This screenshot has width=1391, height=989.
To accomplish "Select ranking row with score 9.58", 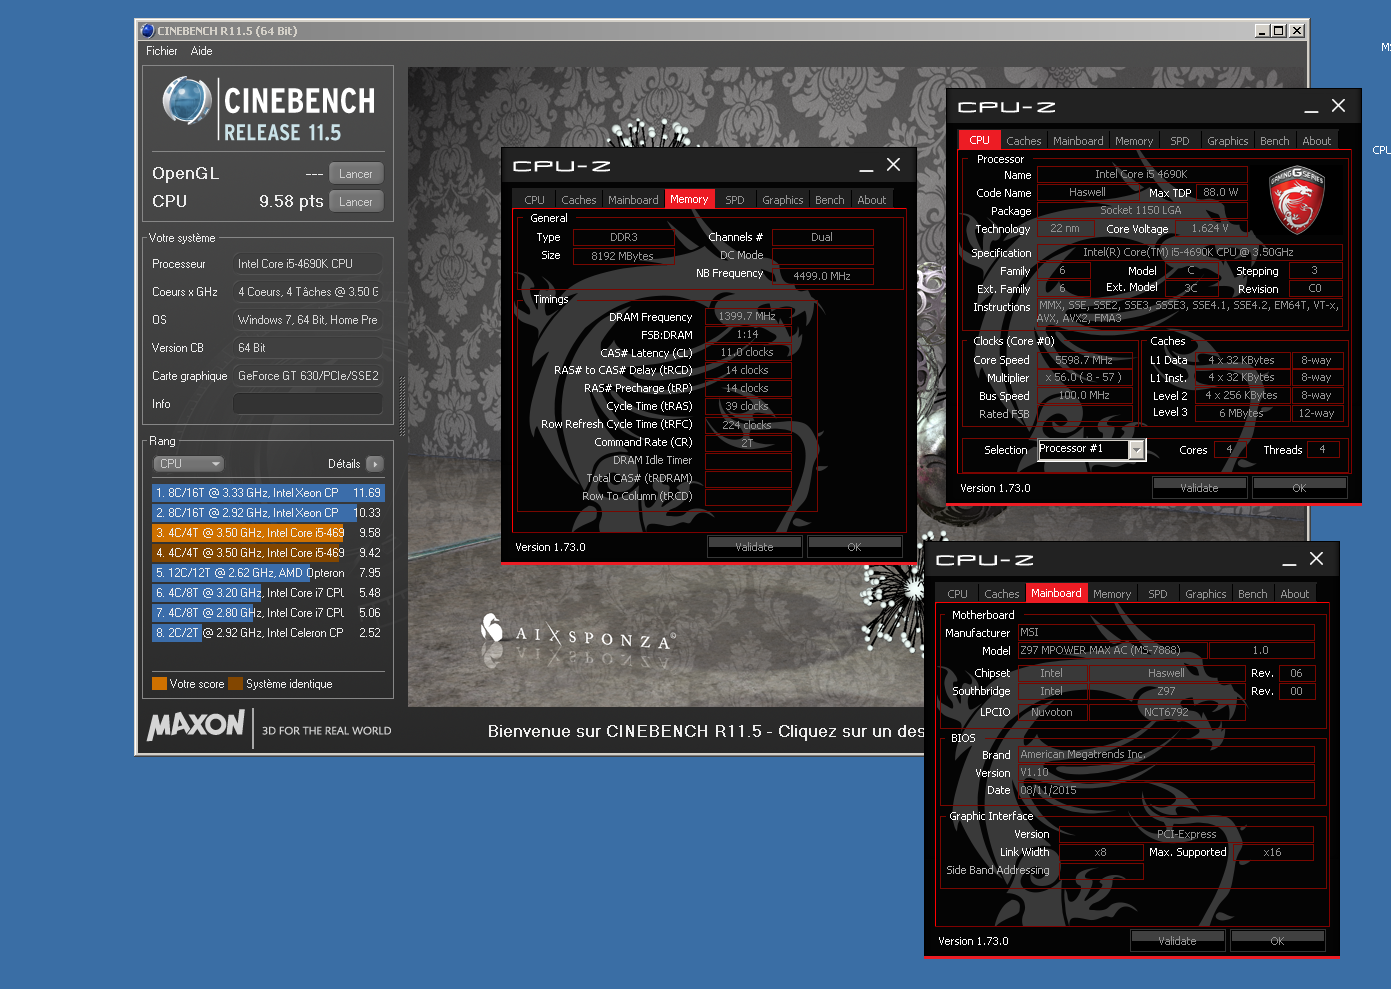I will (268, 533).
